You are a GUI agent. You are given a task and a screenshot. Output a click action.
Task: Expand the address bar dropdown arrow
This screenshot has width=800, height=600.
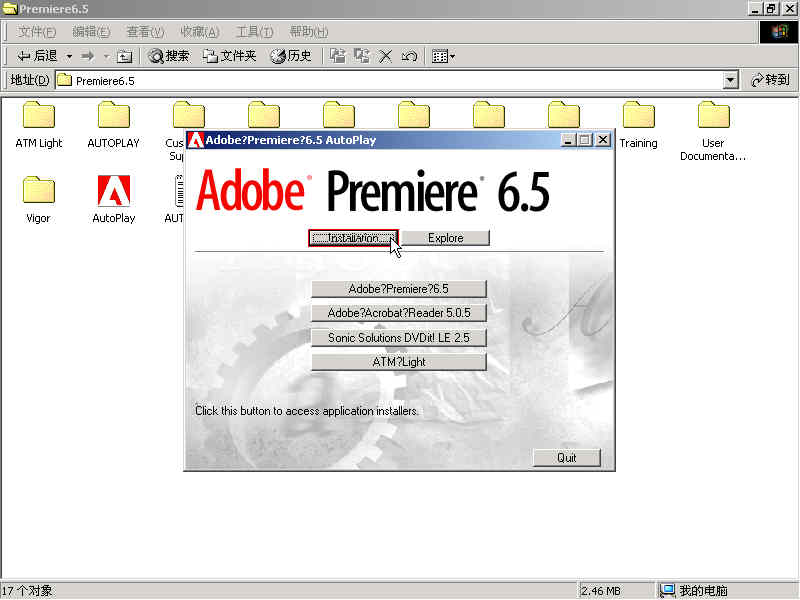pos(730,80)
